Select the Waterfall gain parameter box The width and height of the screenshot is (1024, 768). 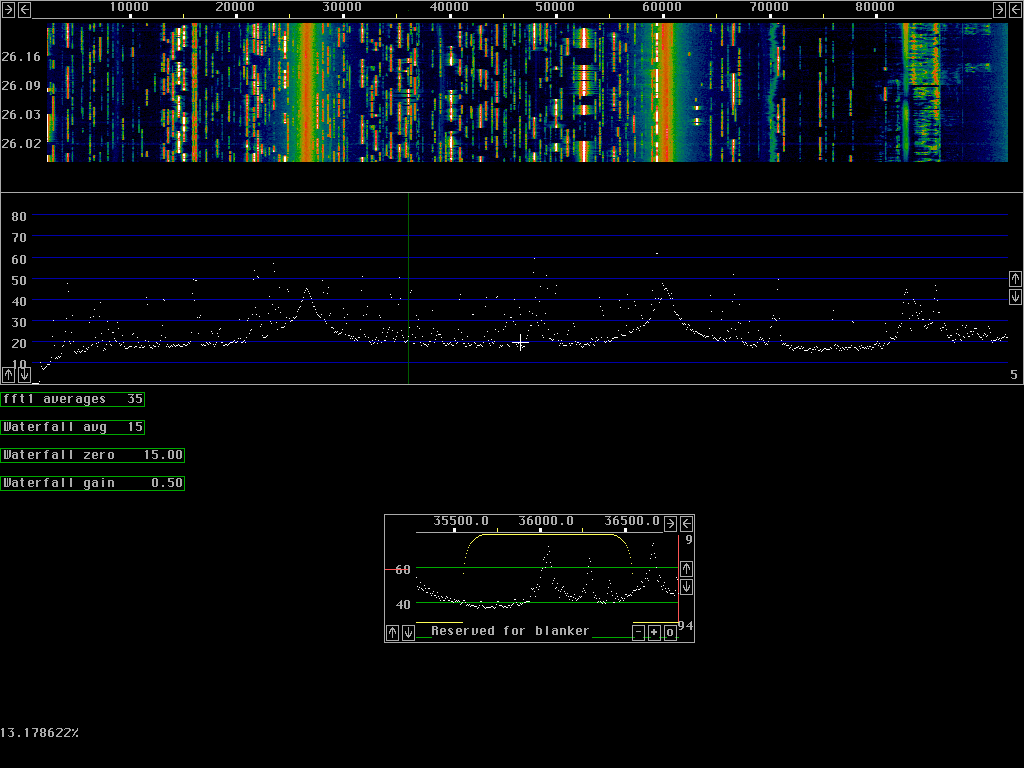pyautogui.click(x=93, y=483)
